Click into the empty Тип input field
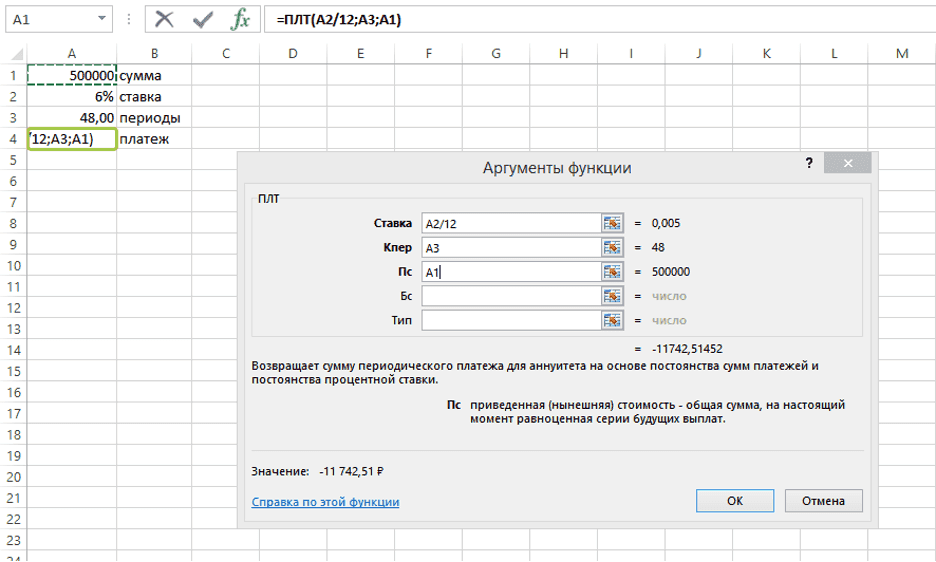This screenshot has height=562, width=936. (x=510, y=320)
